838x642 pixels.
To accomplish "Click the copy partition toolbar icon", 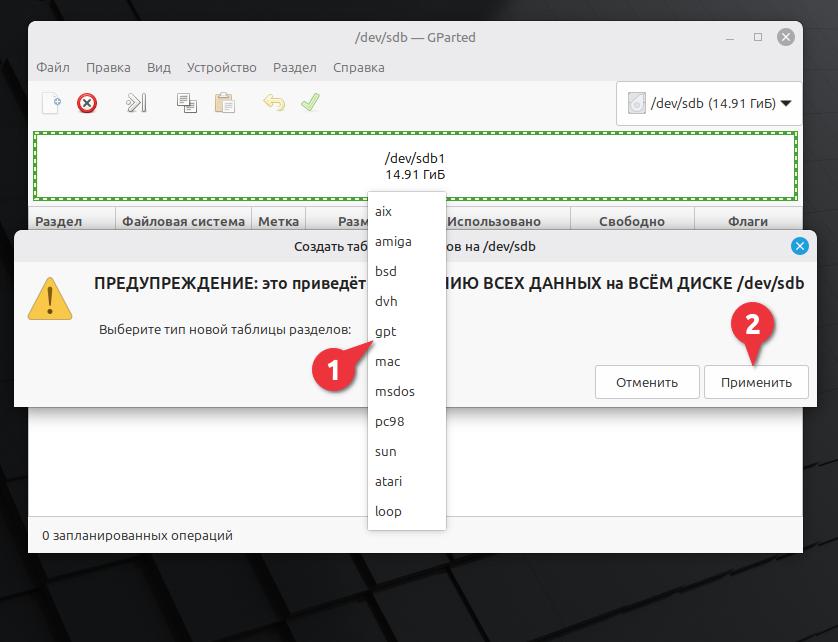I will (187, 103).
